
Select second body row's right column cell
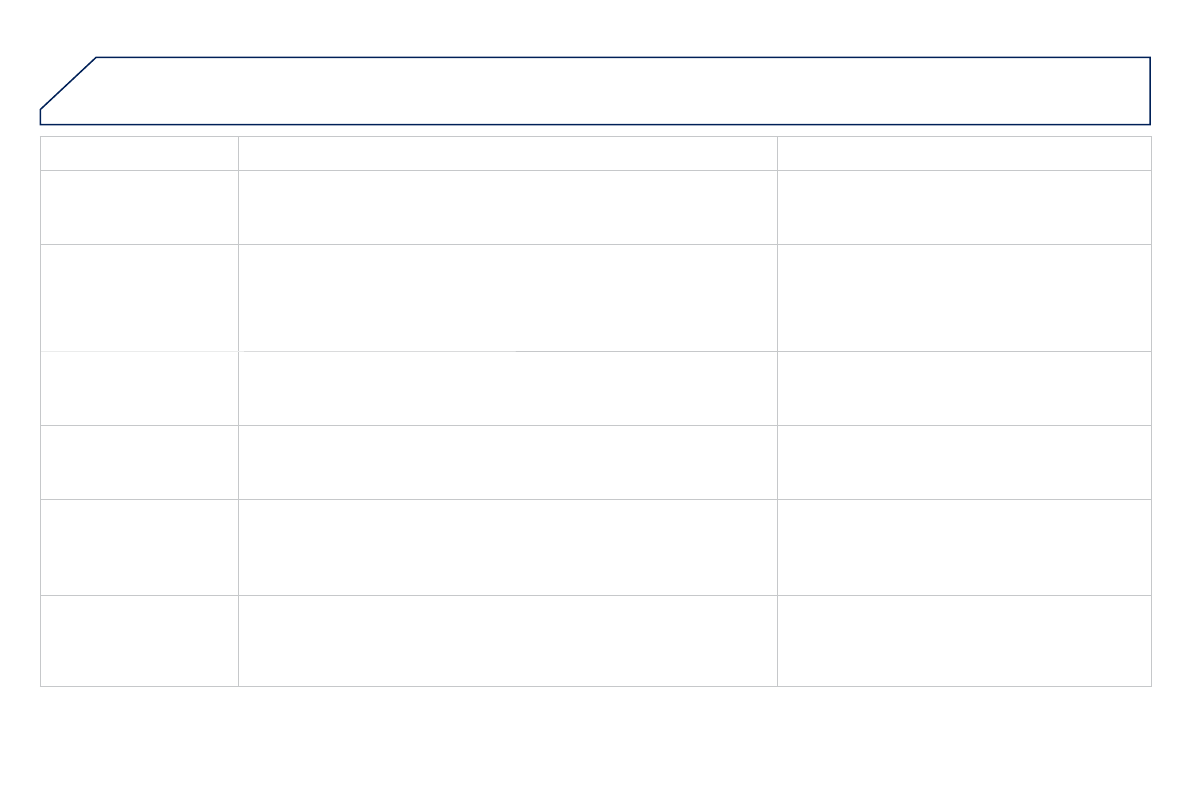(963, 297)
